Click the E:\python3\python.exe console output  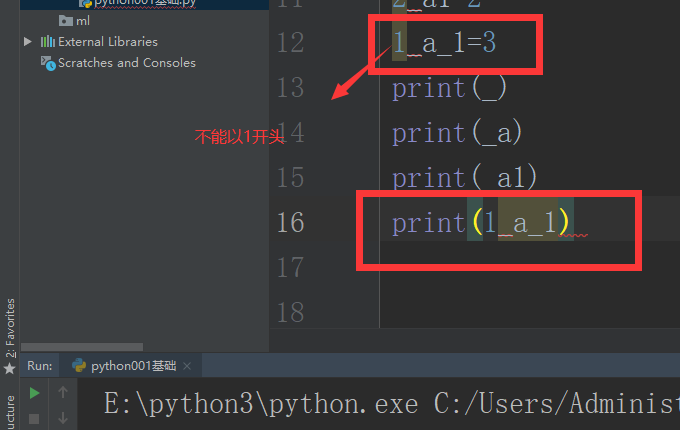tap(392, 404)
